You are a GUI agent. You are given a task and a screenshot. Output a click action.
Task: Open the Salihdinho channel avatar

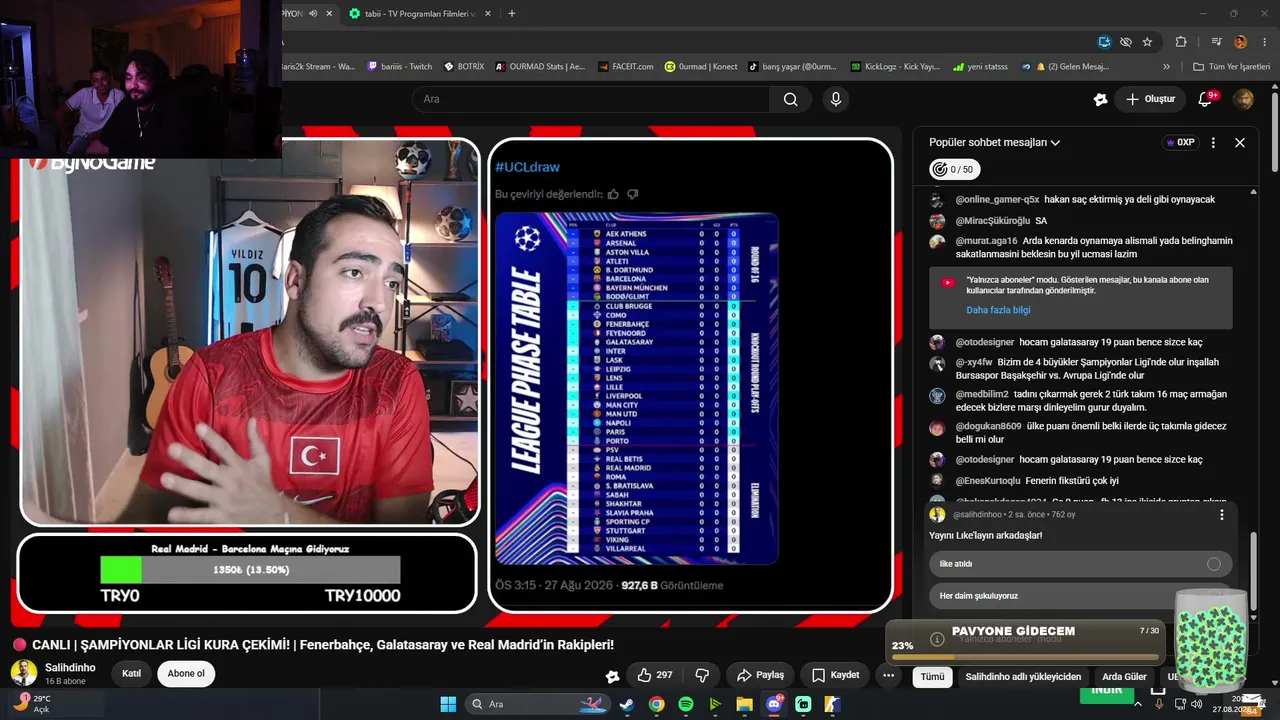(x=24, y=673)
